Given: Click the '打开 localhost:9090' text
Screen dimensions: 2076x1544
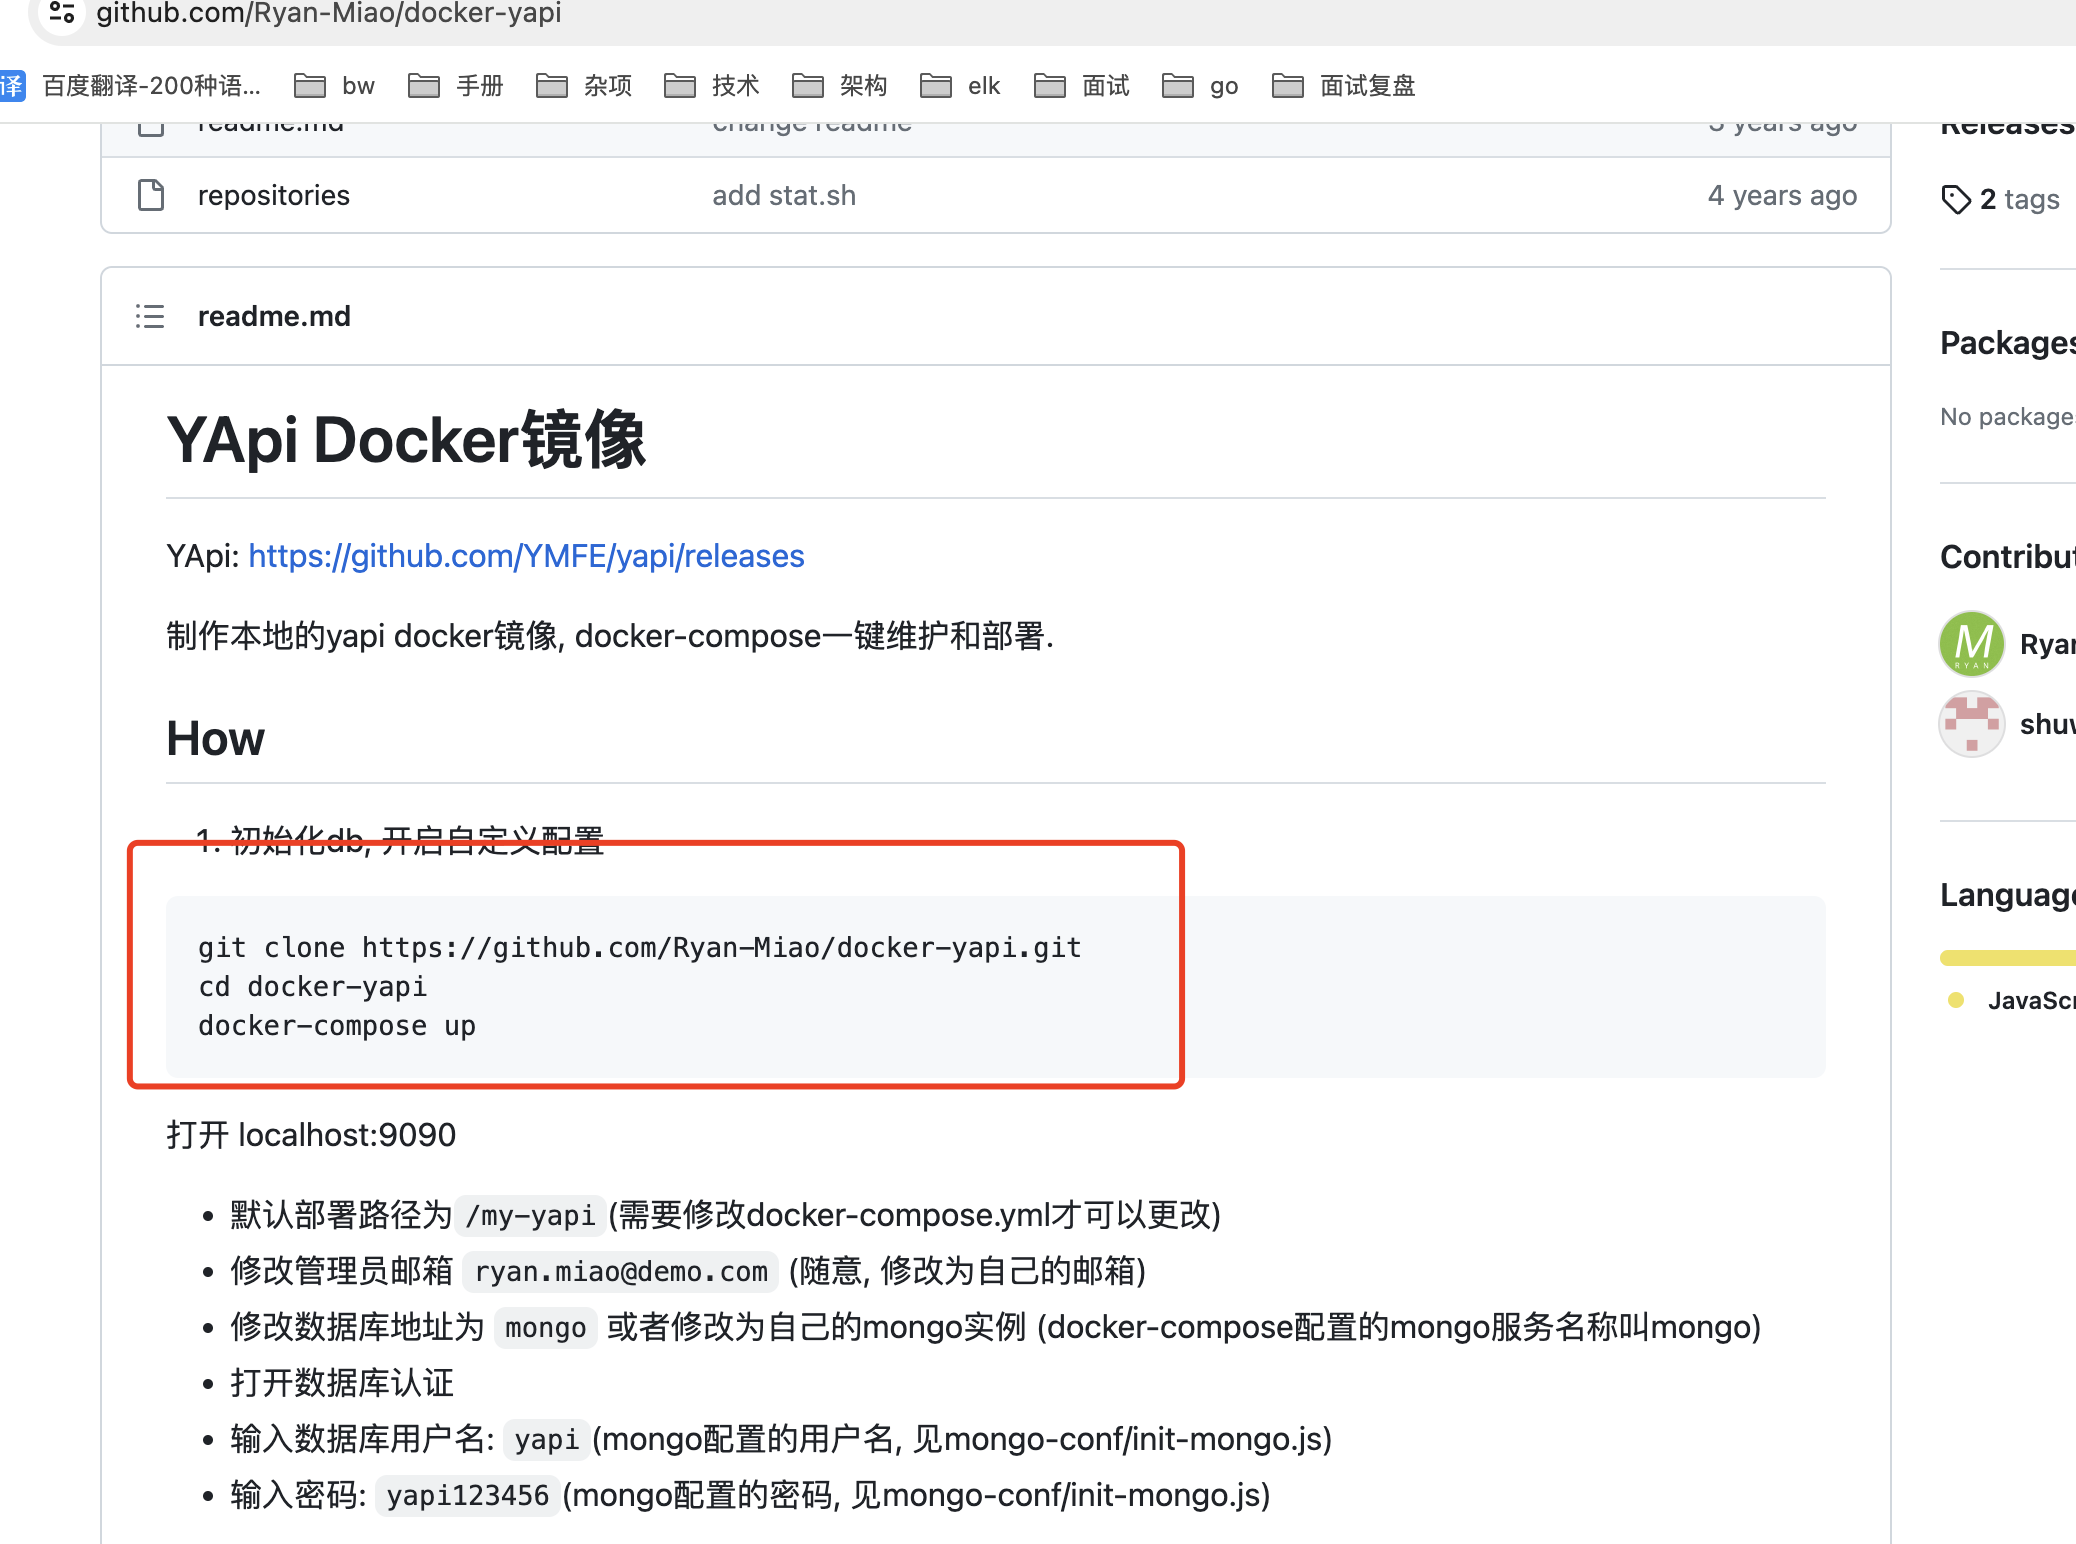Looking at the screenshot, I should pos(311,1135).
